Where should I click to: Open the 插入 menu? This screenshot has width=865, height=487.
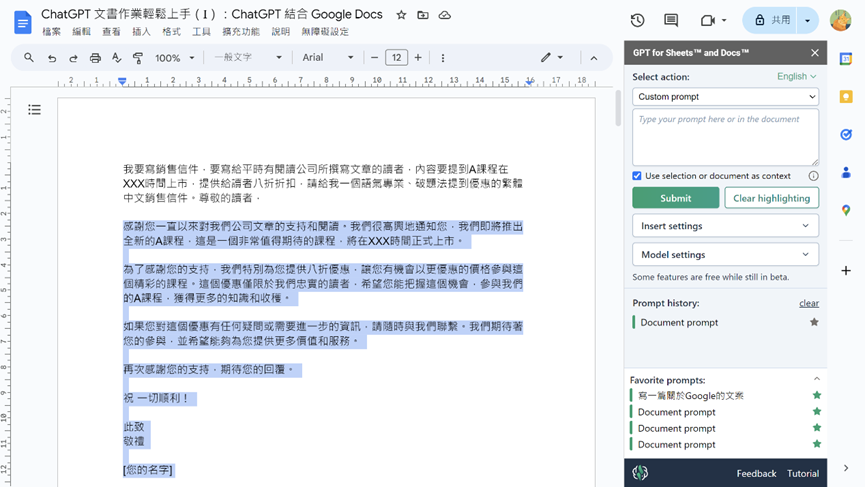[141, 32]
